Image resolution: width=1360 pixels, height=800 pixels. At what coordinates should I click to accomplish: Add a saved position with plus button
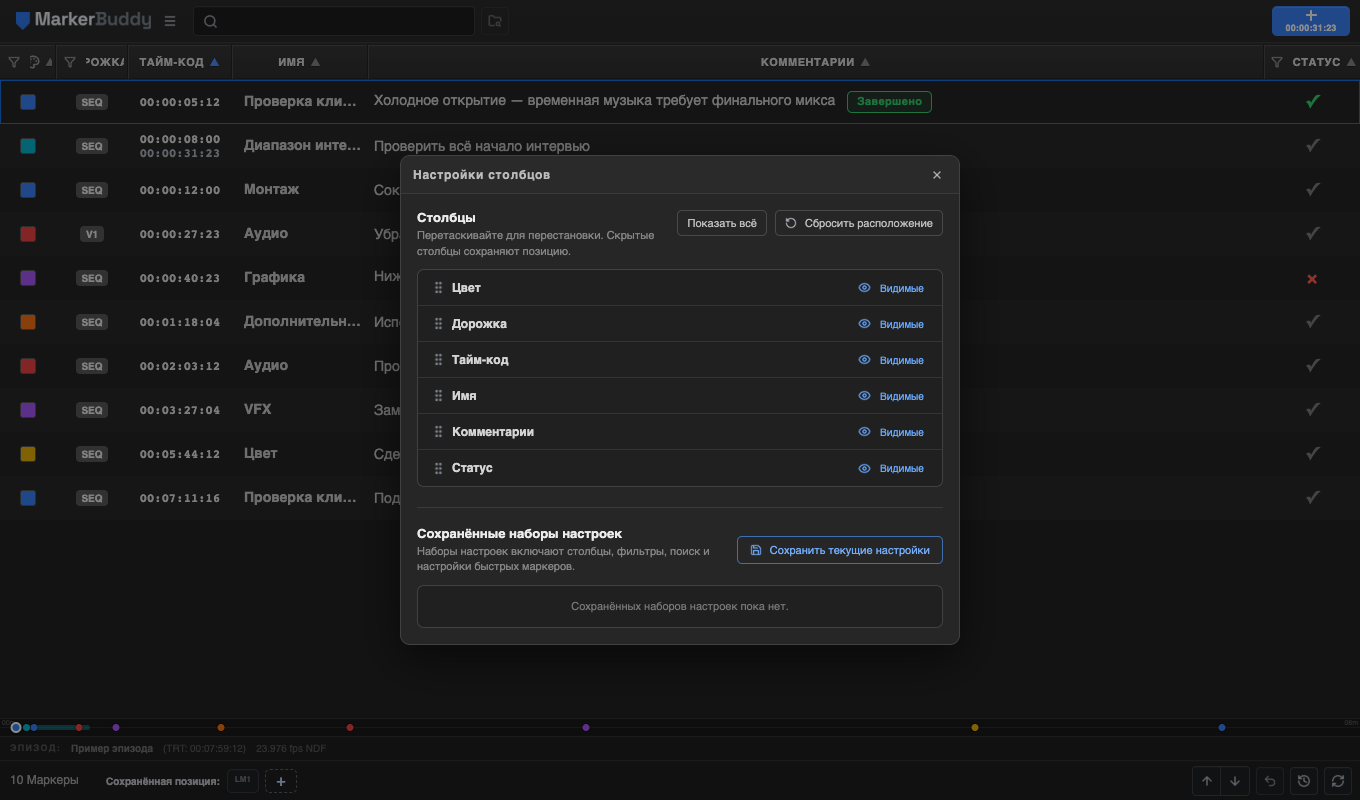click(281, 781)
